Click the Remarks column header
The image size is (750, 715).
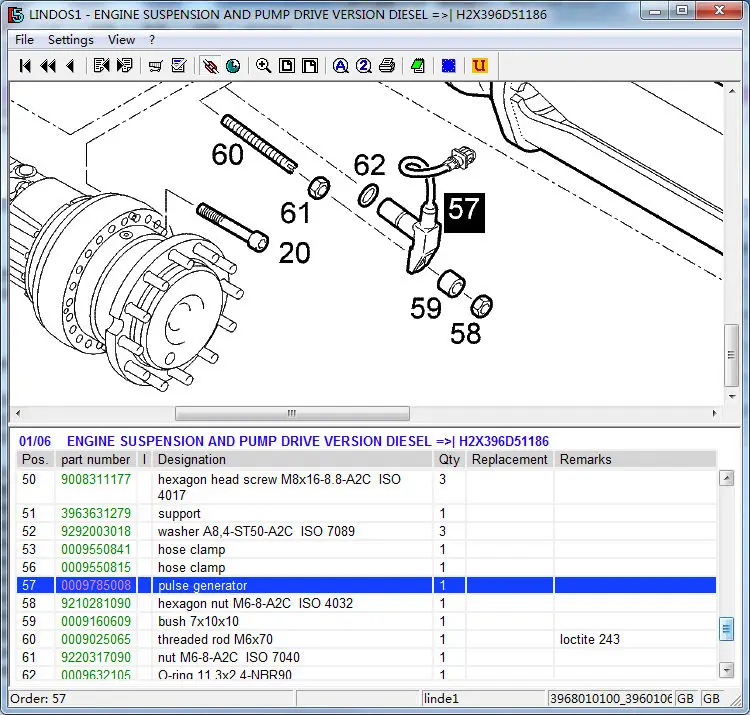tap(635, 460)
